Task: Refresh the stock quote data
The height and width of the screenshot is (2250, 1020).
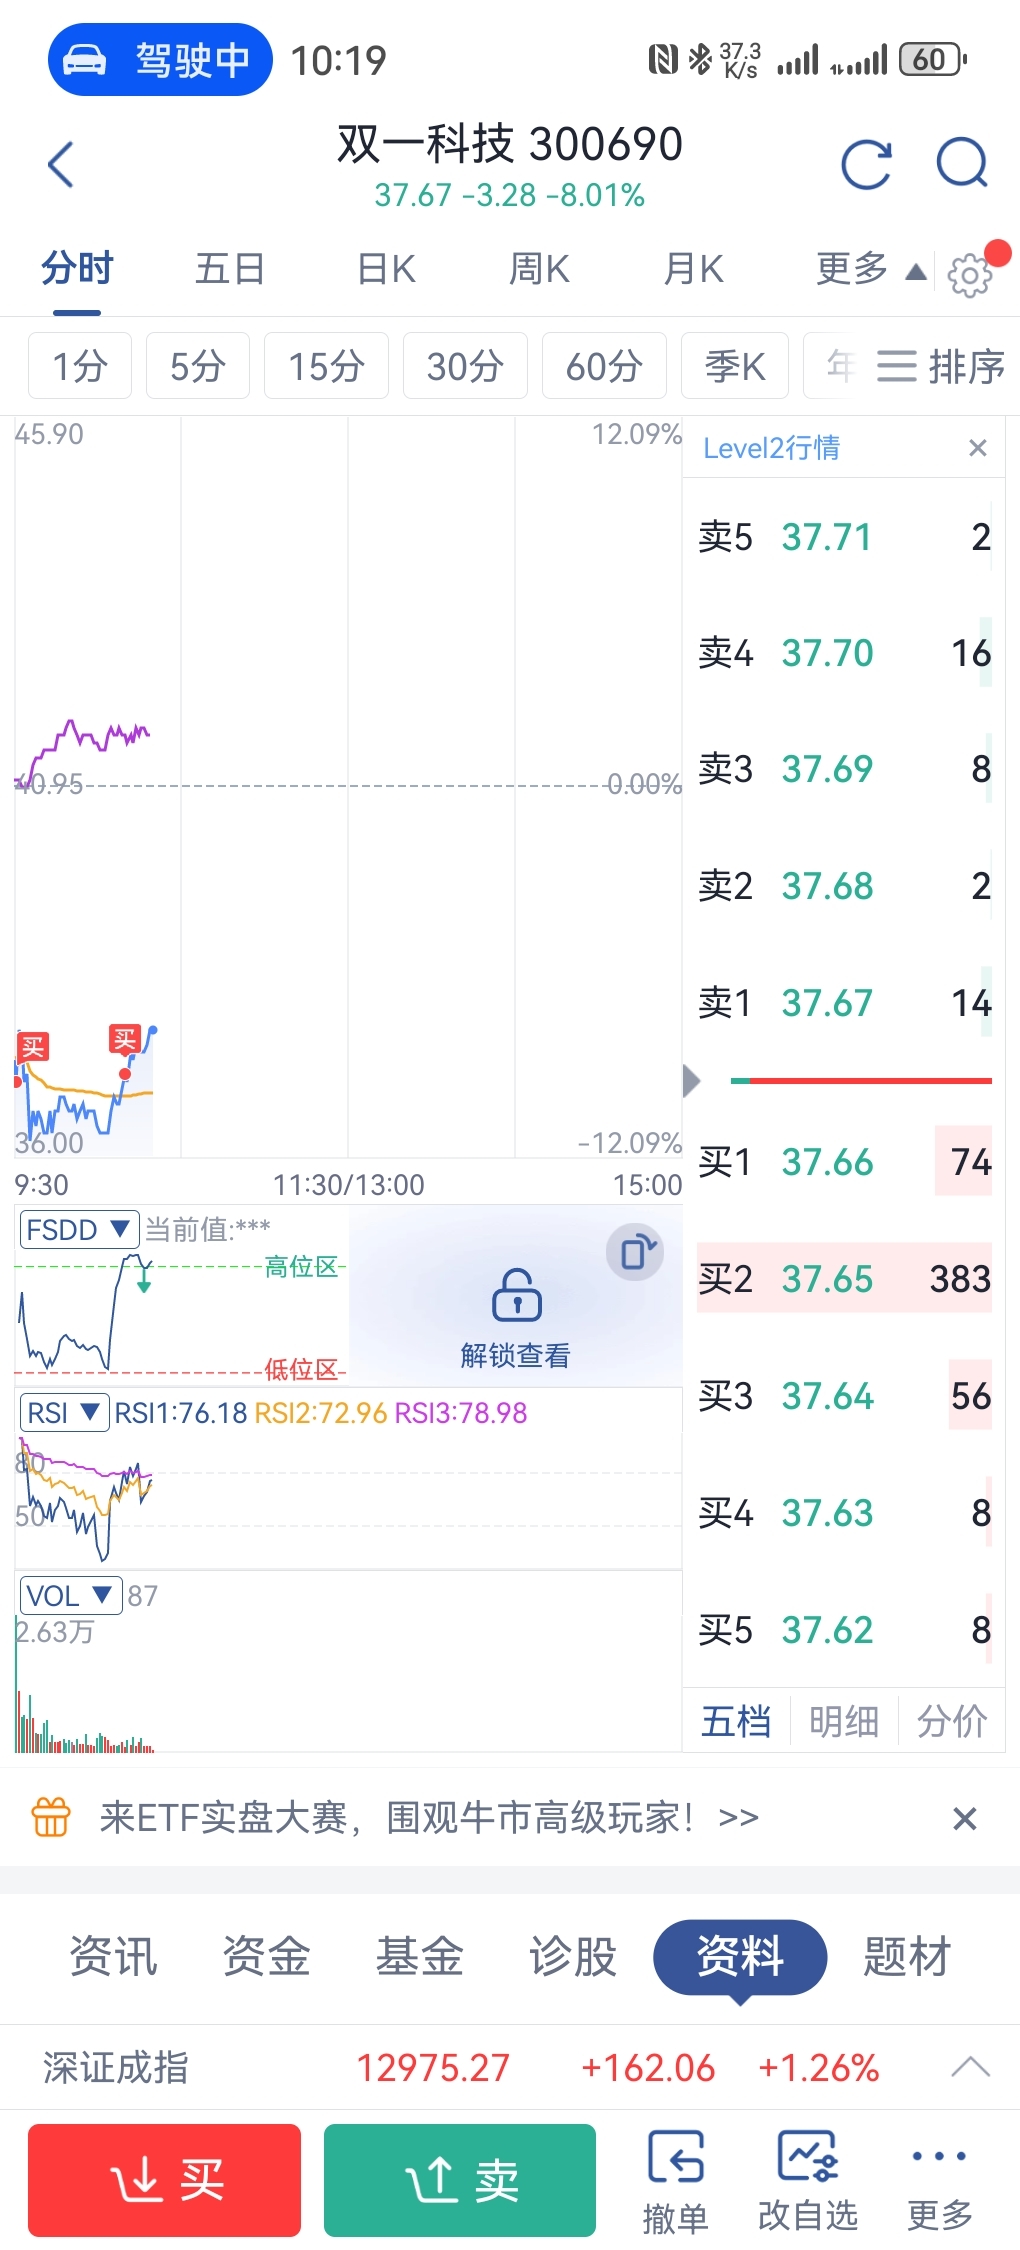Action: 865,165
